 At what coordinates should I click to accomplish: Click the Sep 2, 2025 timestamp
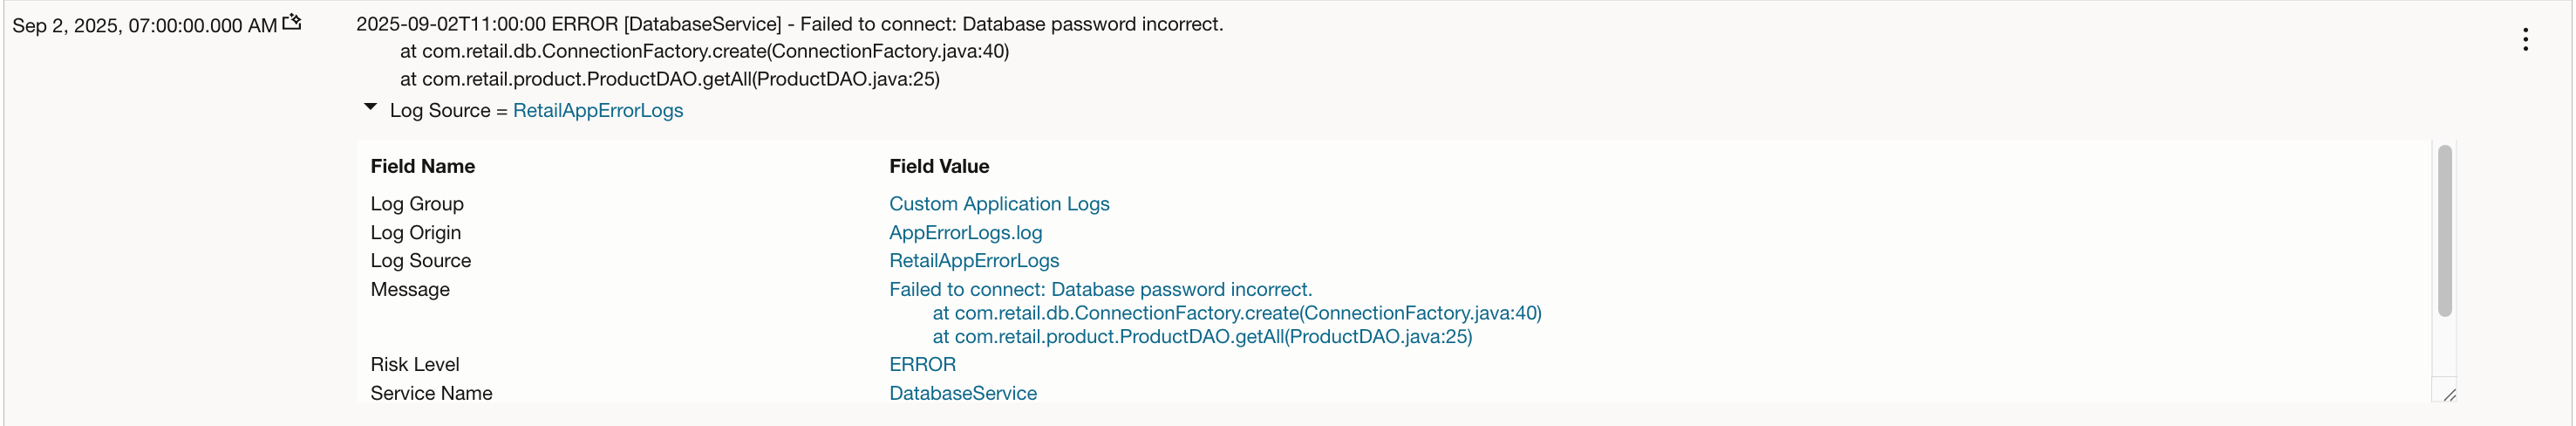[x=144, y=26]
